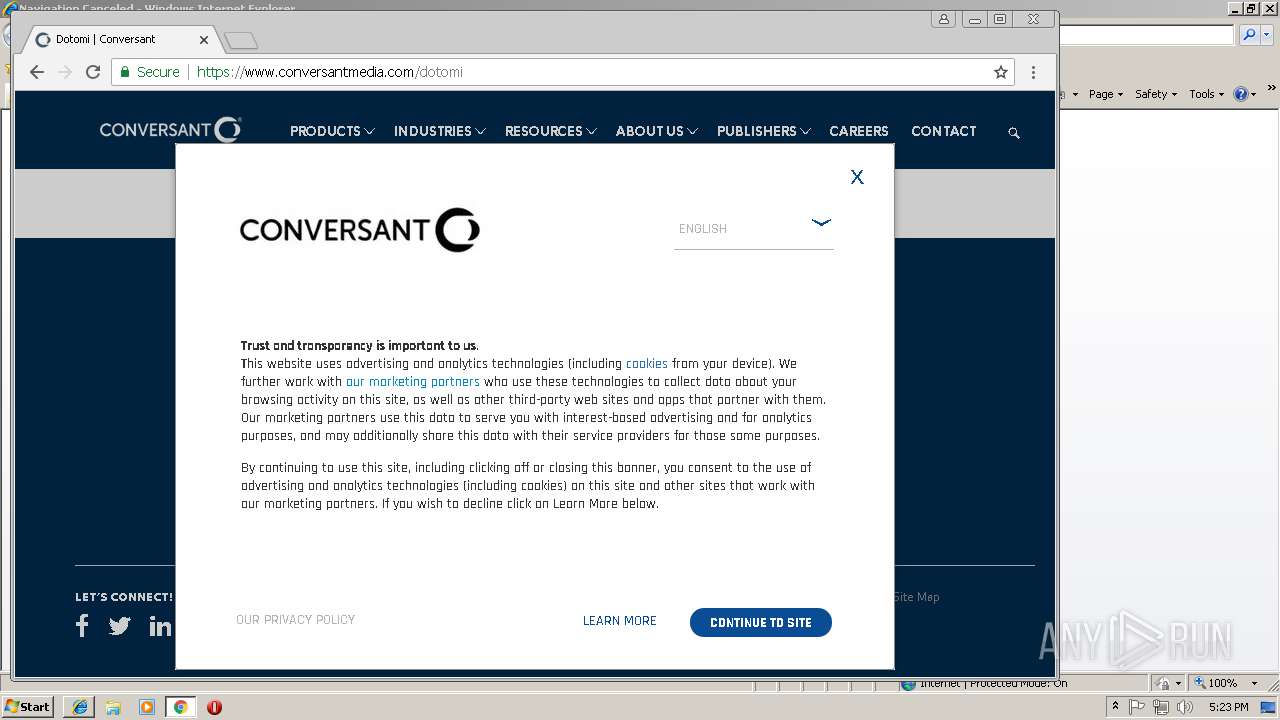Click the 5:23 PM taskbar clock
Viewport: 1280px width, 720px height.
[x=1229, y=707]
